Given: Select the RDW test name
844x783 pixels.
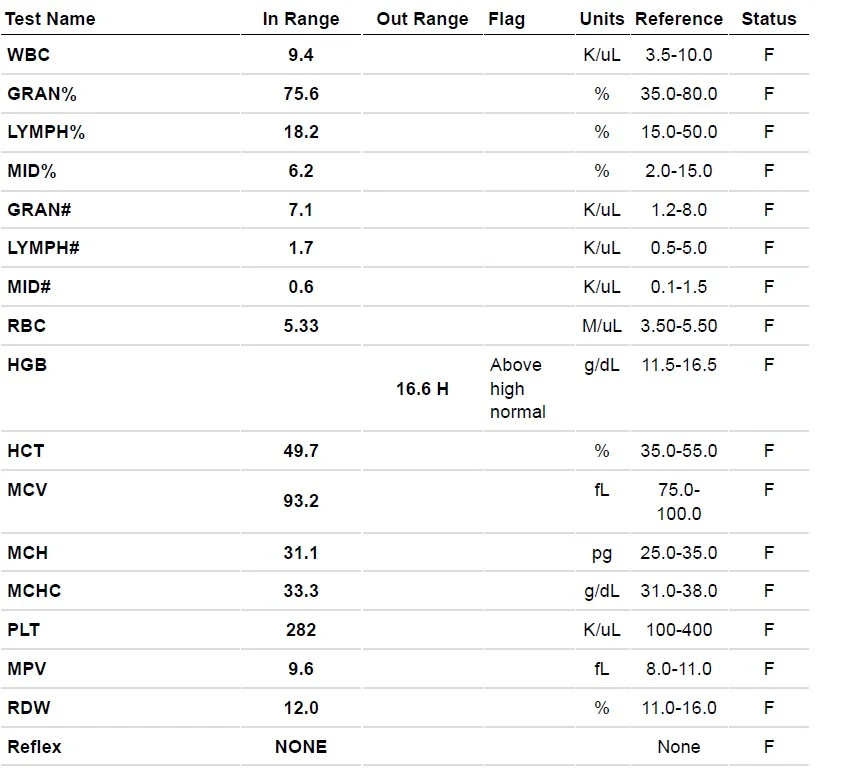Looking at the screenshot, I should click(x=29, y=708).
